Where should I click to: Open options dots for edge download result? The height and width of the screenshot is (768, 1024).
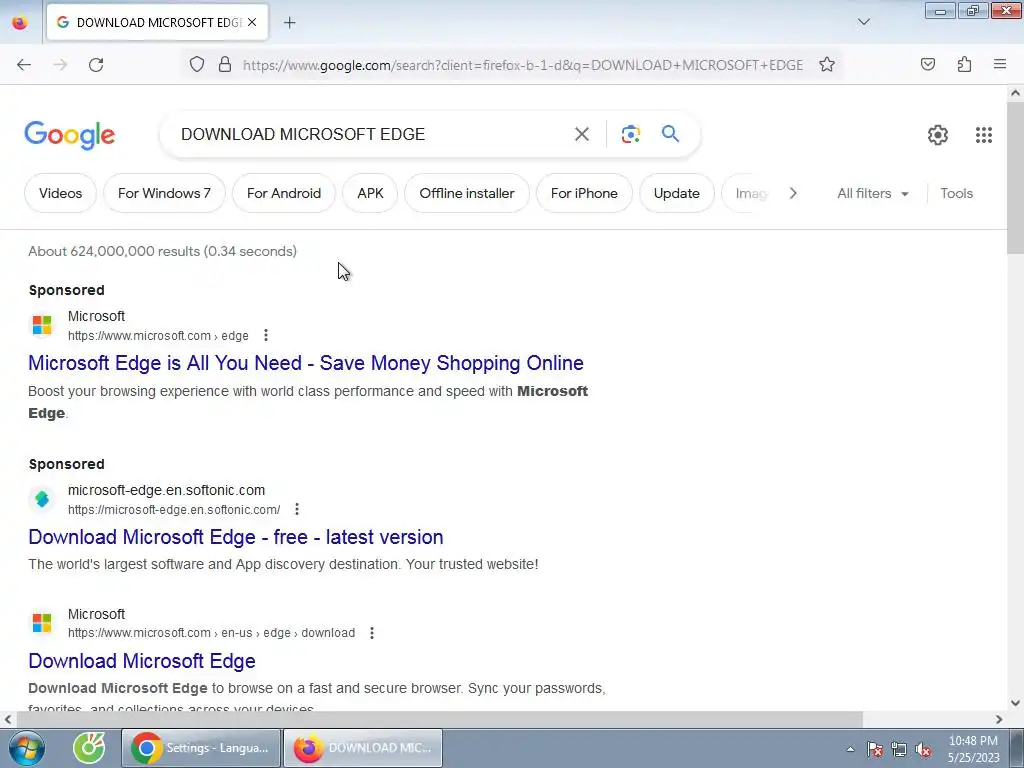click(372, 633)
